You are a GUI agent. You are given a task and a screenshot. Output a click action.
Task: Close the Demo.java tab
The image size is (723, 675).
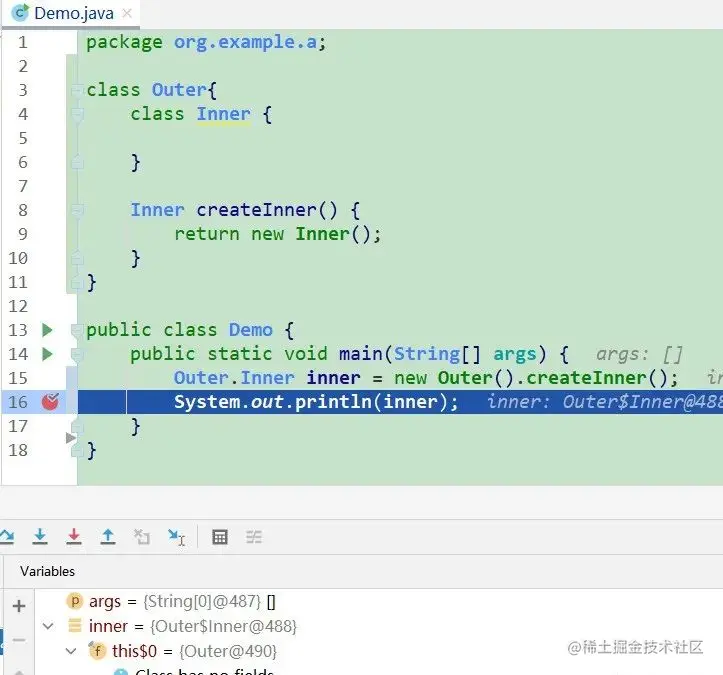click(127, 13)
